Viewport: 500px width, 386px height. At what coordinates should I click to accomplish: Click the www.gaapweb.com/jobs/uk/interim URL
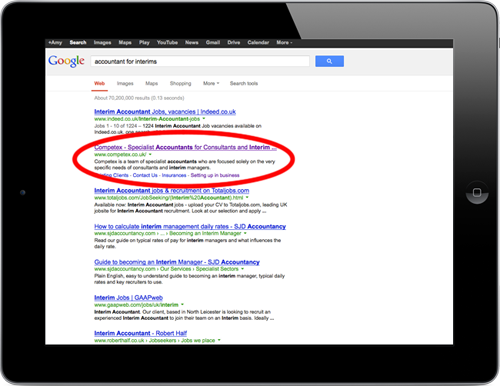click(x=136, y=305)
